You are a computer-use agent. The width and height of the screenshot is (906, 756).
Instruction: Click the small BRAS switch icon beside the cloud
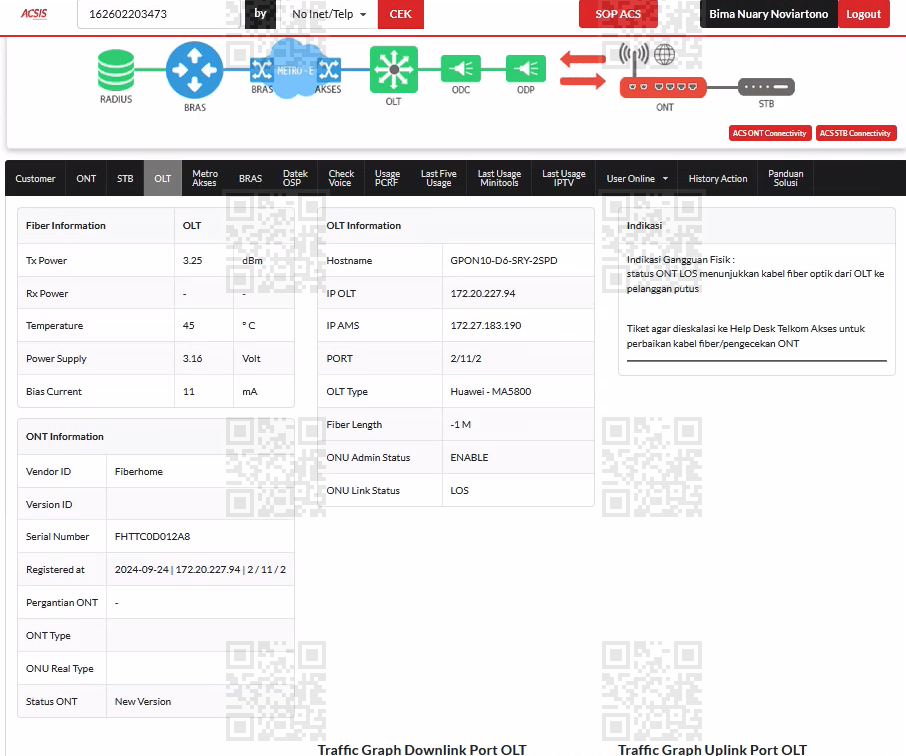click(262, 71)
